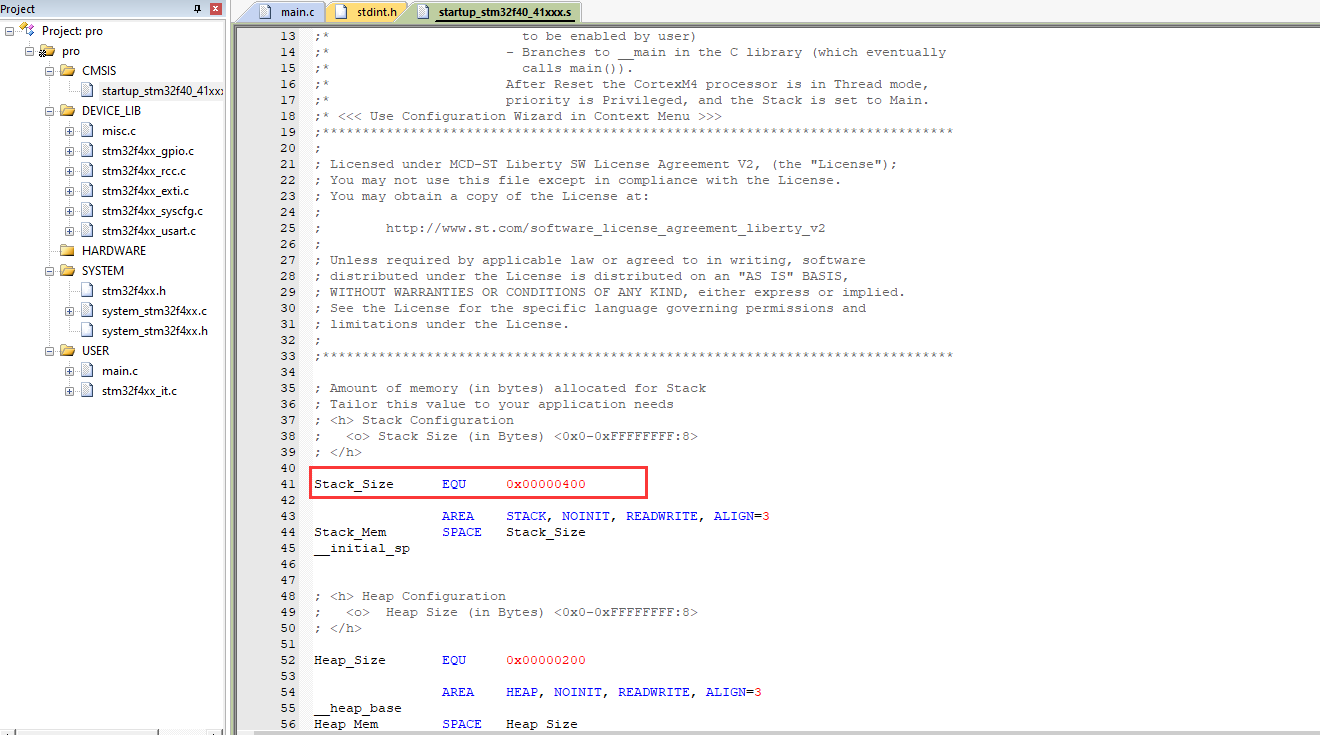The image size is (1320, 735).
Task: Click line number 33 in the gutter
Action: coord(288,356)
